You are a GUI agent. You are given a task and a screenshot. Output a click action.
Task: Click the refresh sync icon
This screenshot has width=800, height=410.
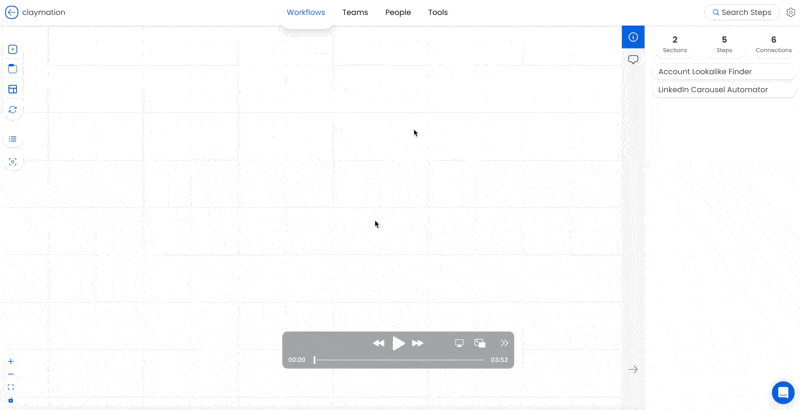click(13, 110)
